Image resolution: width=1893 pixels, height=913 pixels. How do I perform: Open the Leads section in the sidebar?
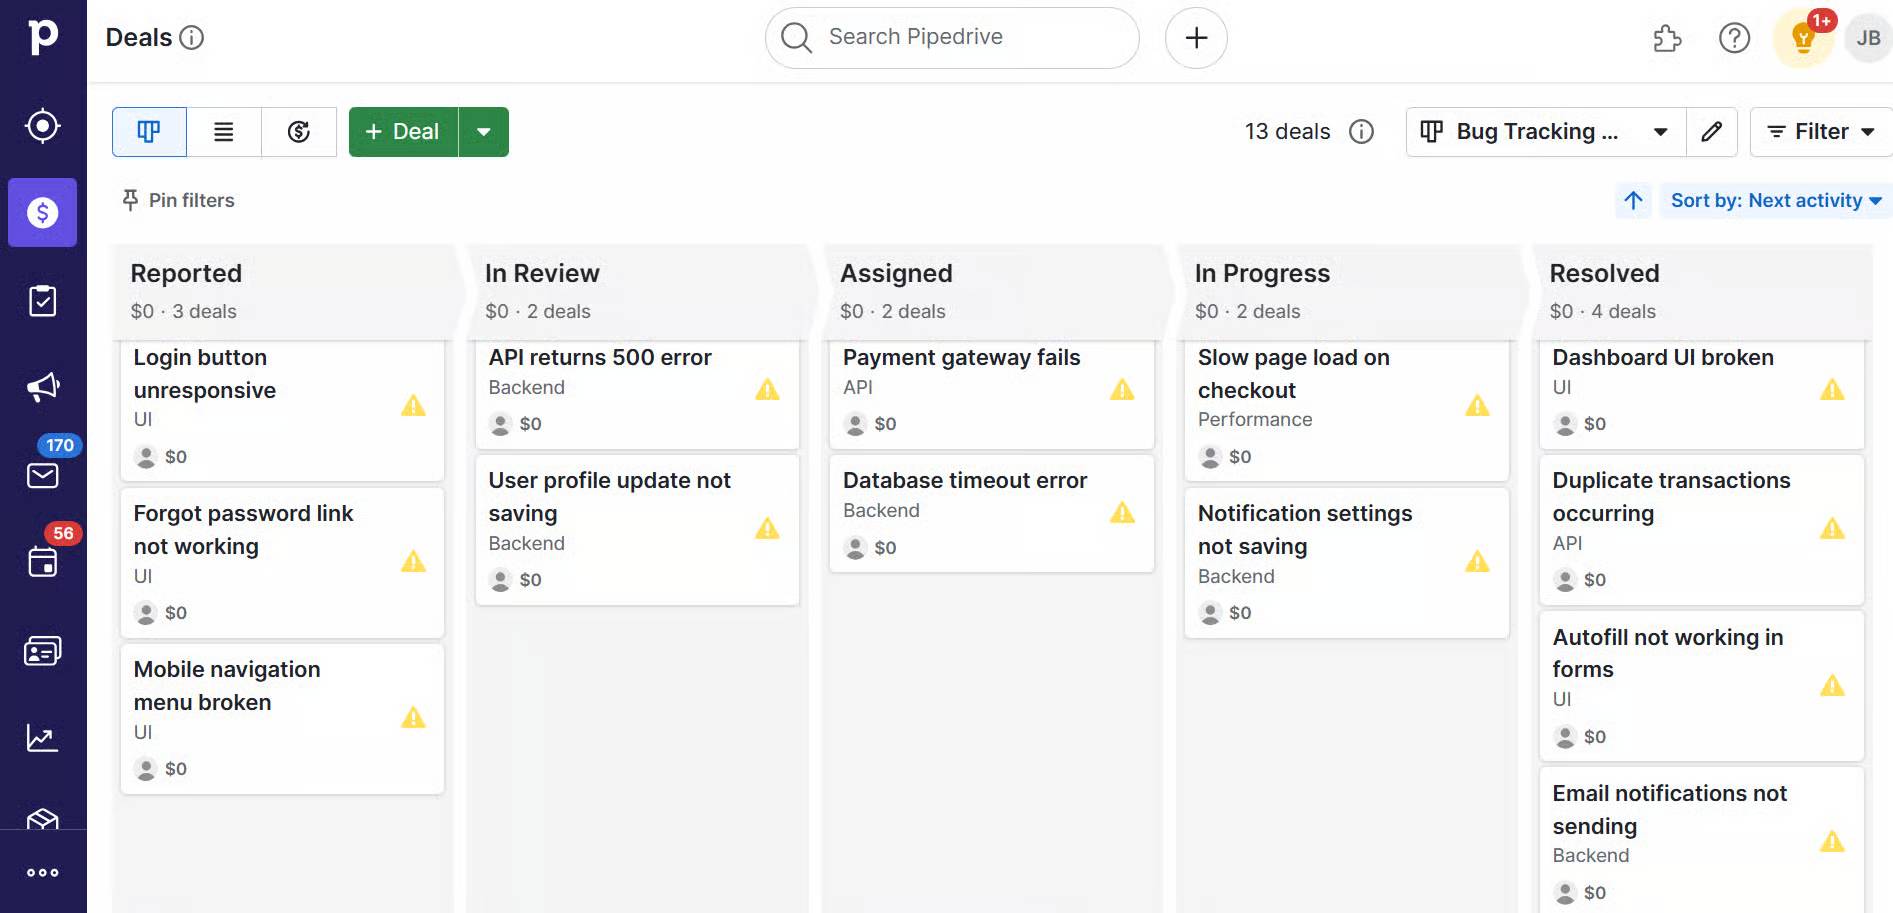coord(42,127)
